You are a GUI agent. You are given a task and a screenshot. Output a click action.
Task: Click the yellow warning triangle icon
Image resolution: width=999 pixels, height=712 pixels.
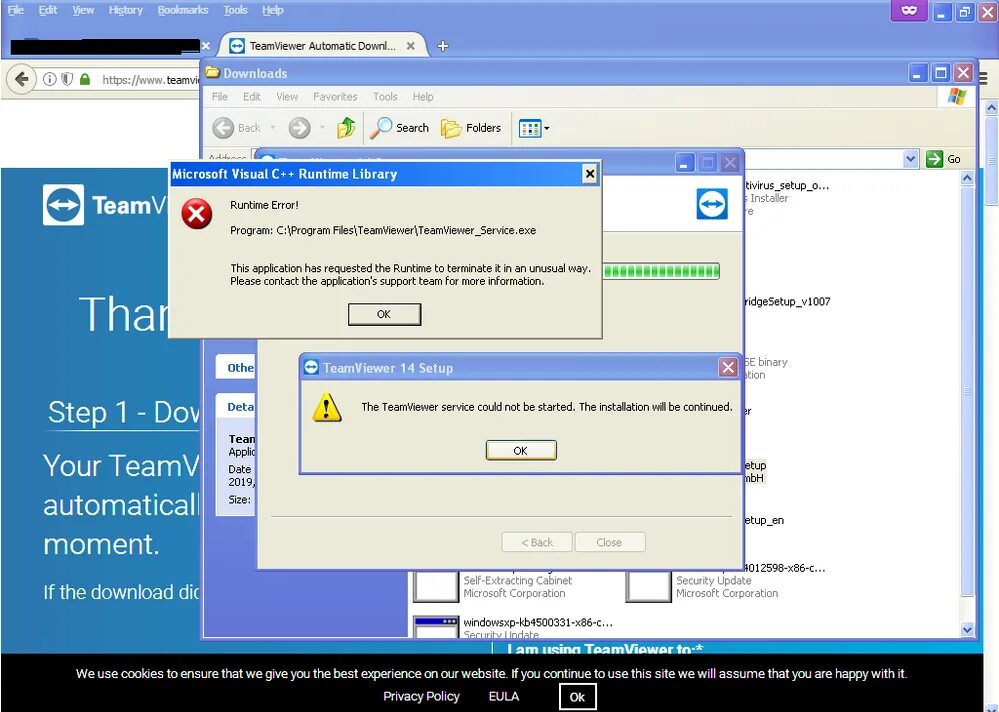click(x=327, y=408)
